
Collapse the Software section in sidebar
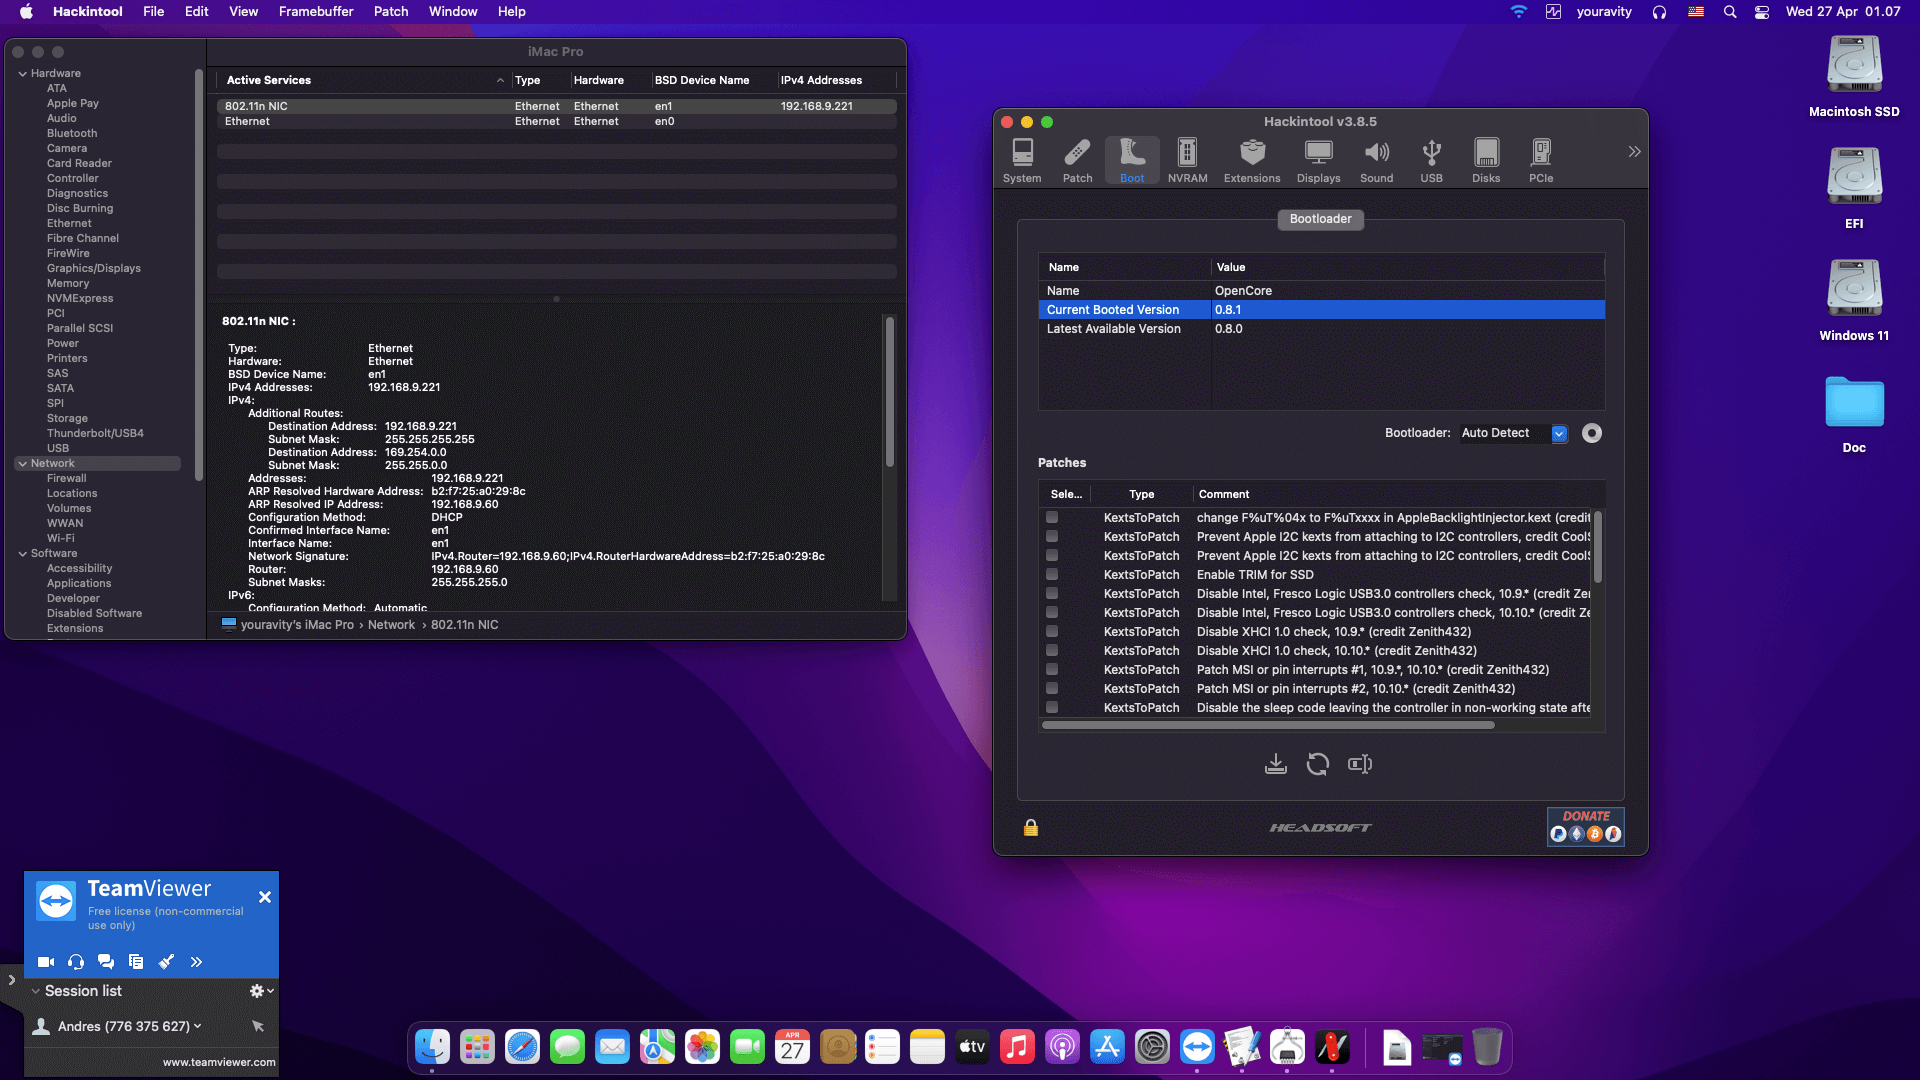[22, 554]
